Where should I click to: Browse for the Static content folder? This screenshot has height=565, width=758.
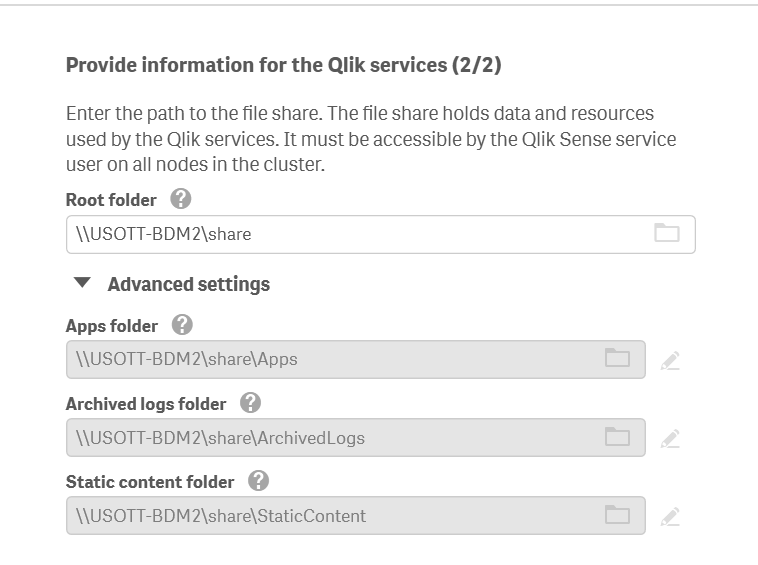tap(617, 516)
